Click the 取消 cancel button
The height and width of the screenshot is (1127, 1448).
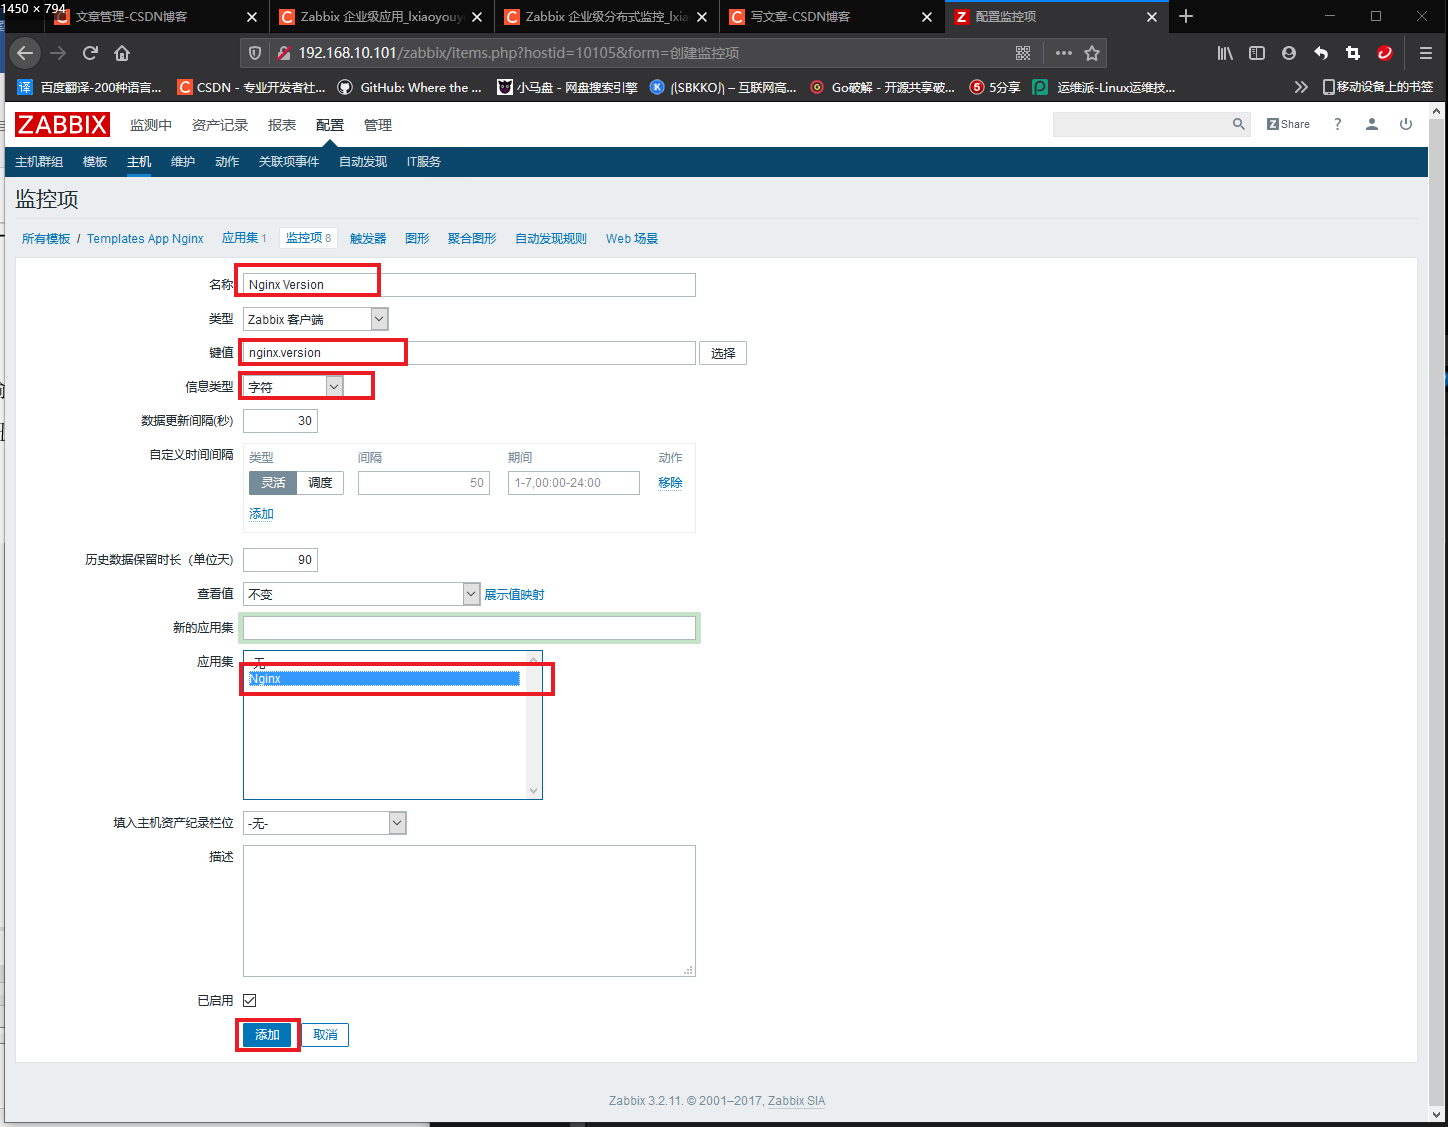click(325, 1035)
